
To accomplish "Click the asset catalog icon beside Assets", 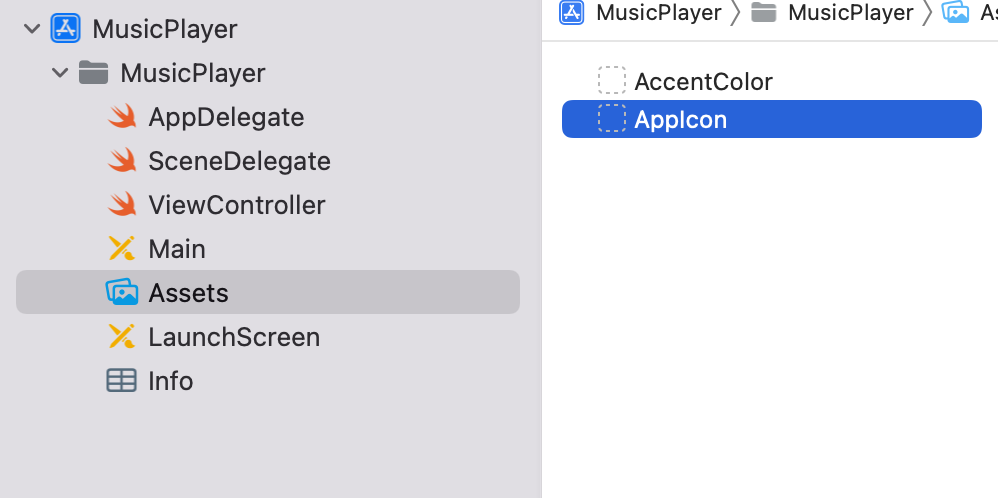I will coord(122,292).
